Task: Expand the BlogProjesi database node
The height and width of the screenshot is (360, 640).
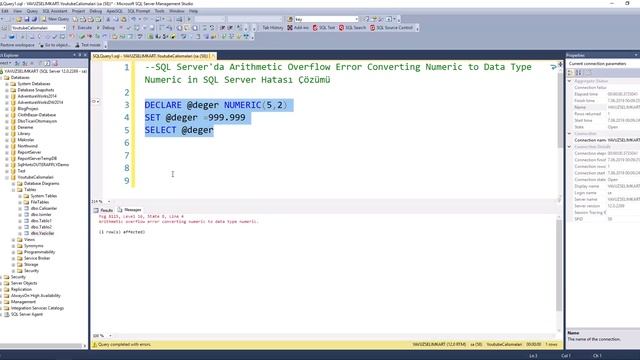Action: tap(7, 109)
